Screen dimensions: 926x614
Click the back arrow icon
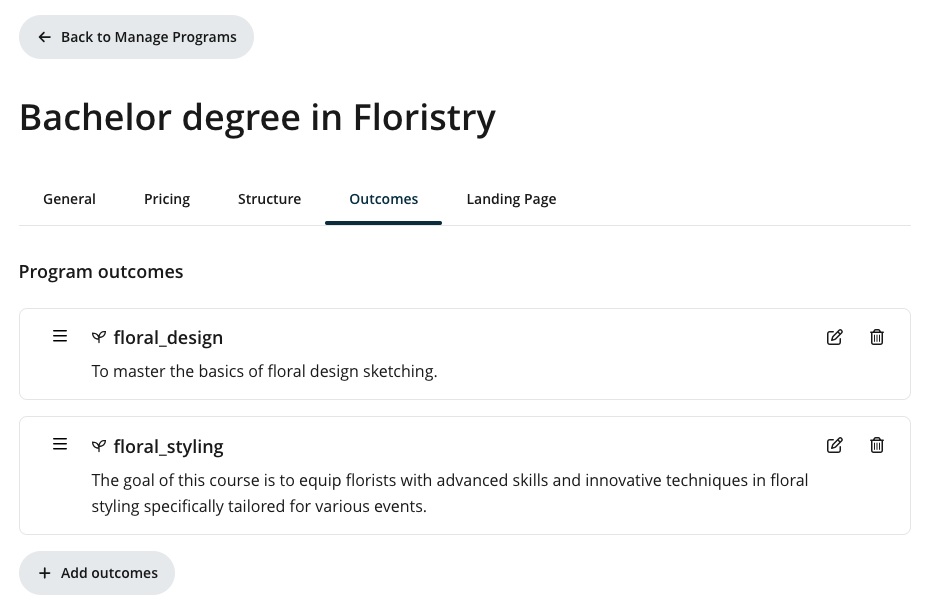(44, 37)
